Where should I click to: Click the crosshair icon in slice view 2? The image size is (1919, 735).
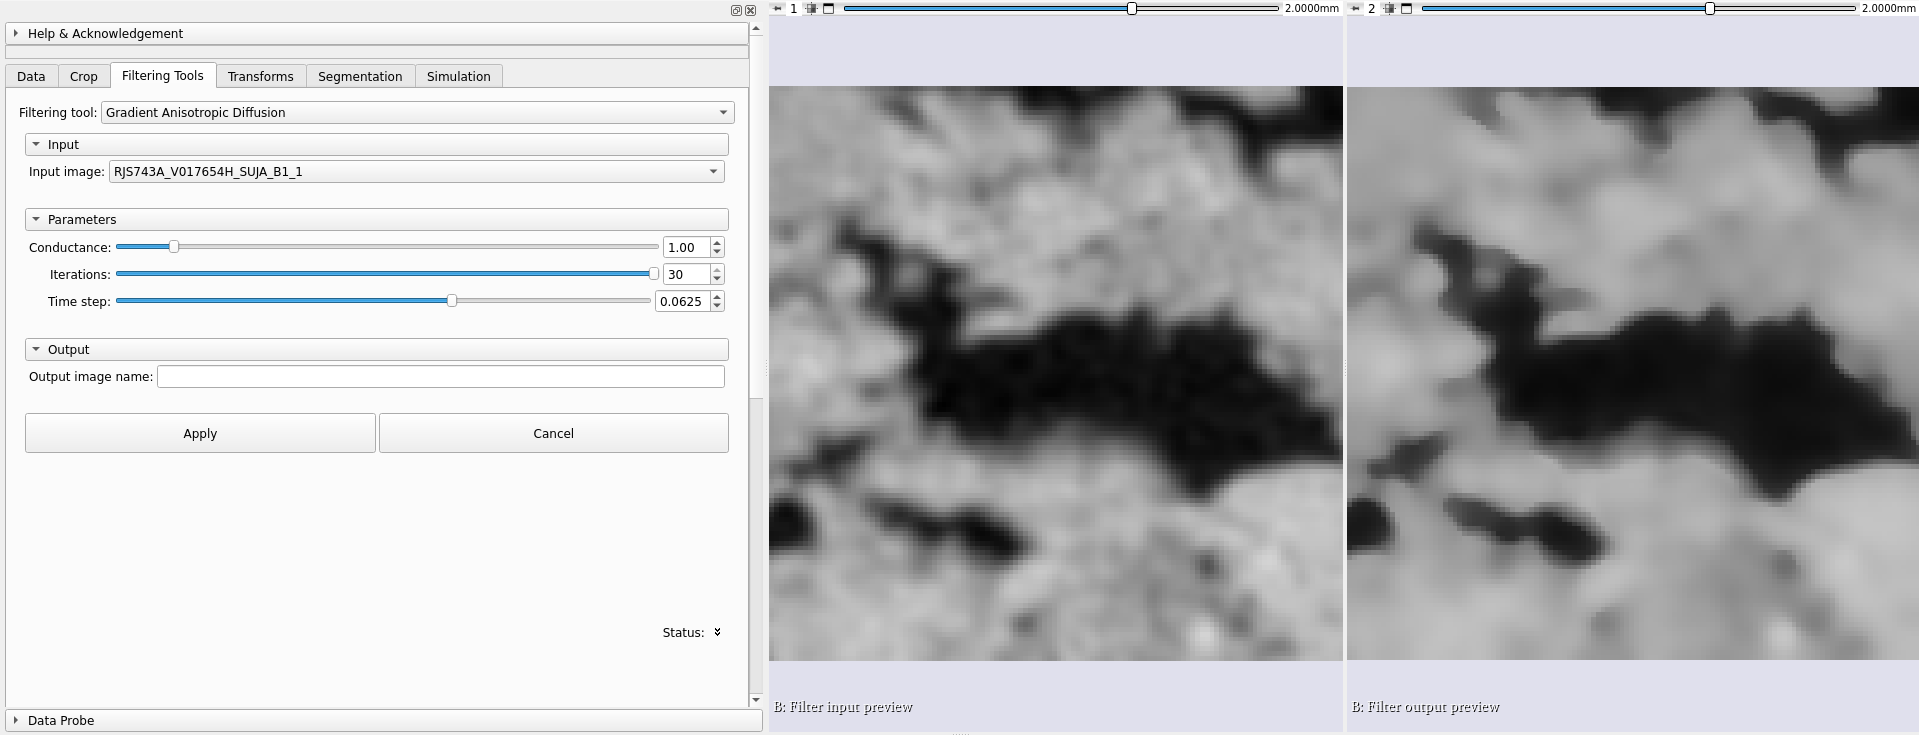tap(1389, 8)
